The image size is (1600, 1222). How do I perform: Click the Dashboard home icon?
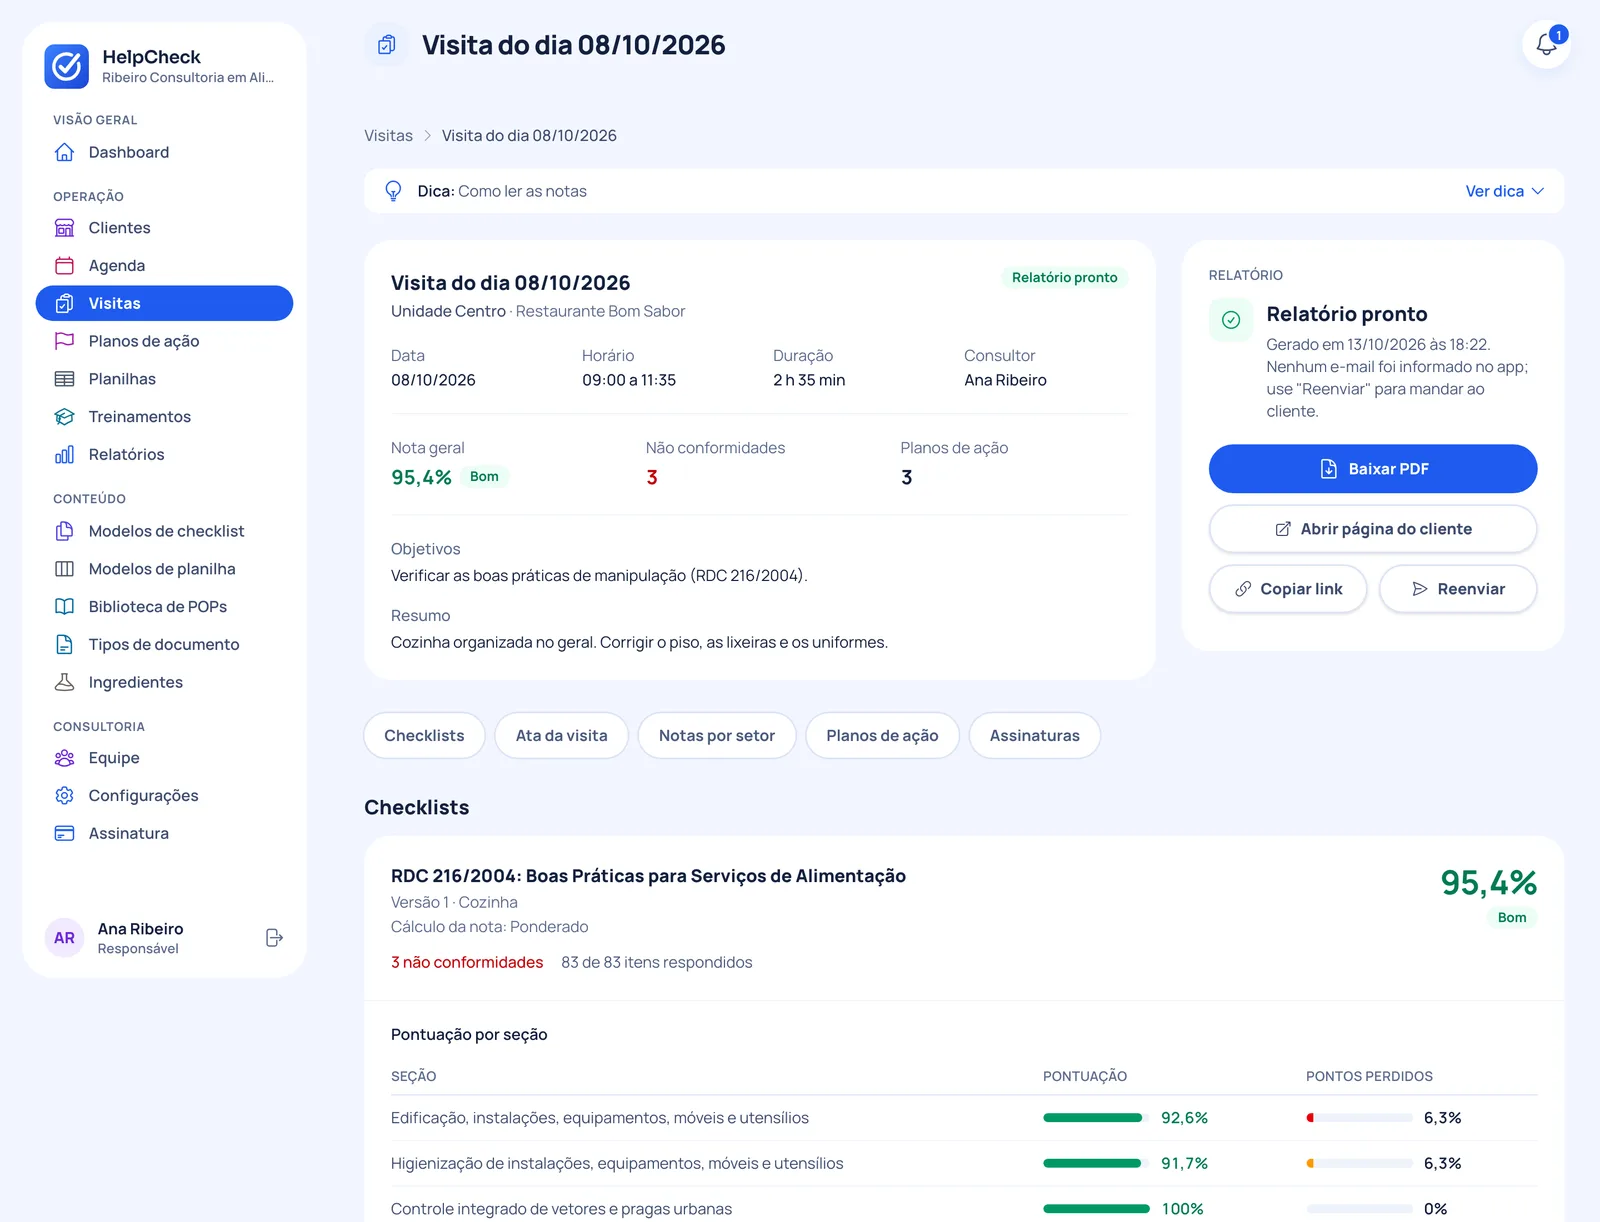pos(64,152)
